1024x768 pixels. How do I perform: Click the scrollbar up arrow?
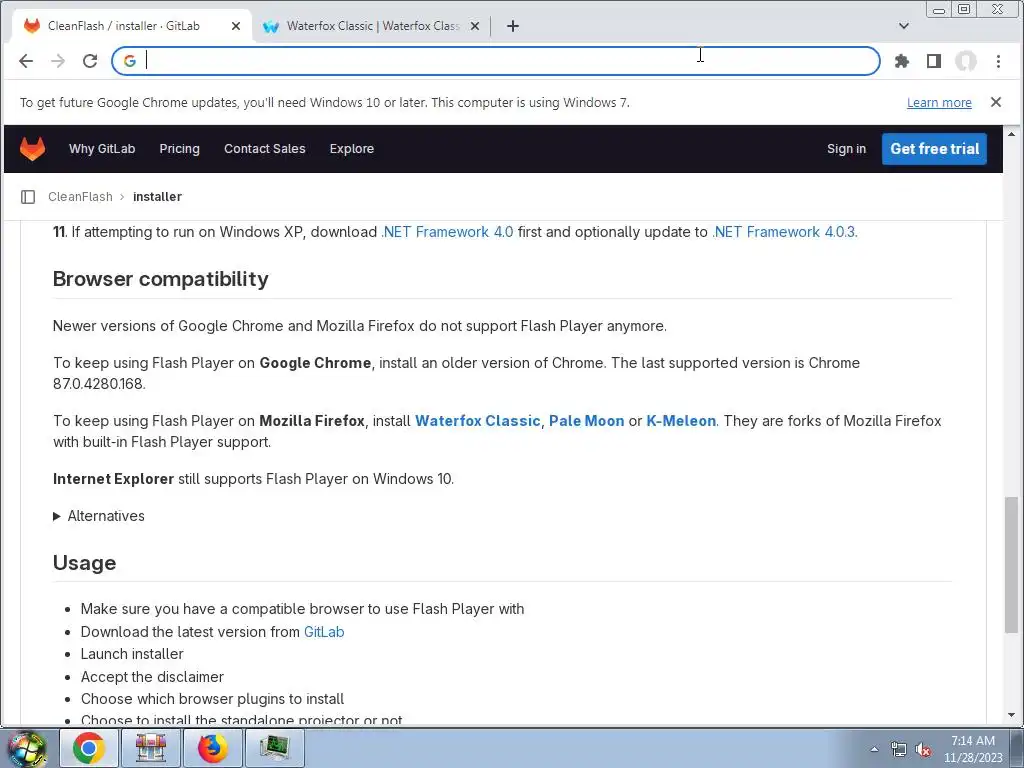(1012, 134)
